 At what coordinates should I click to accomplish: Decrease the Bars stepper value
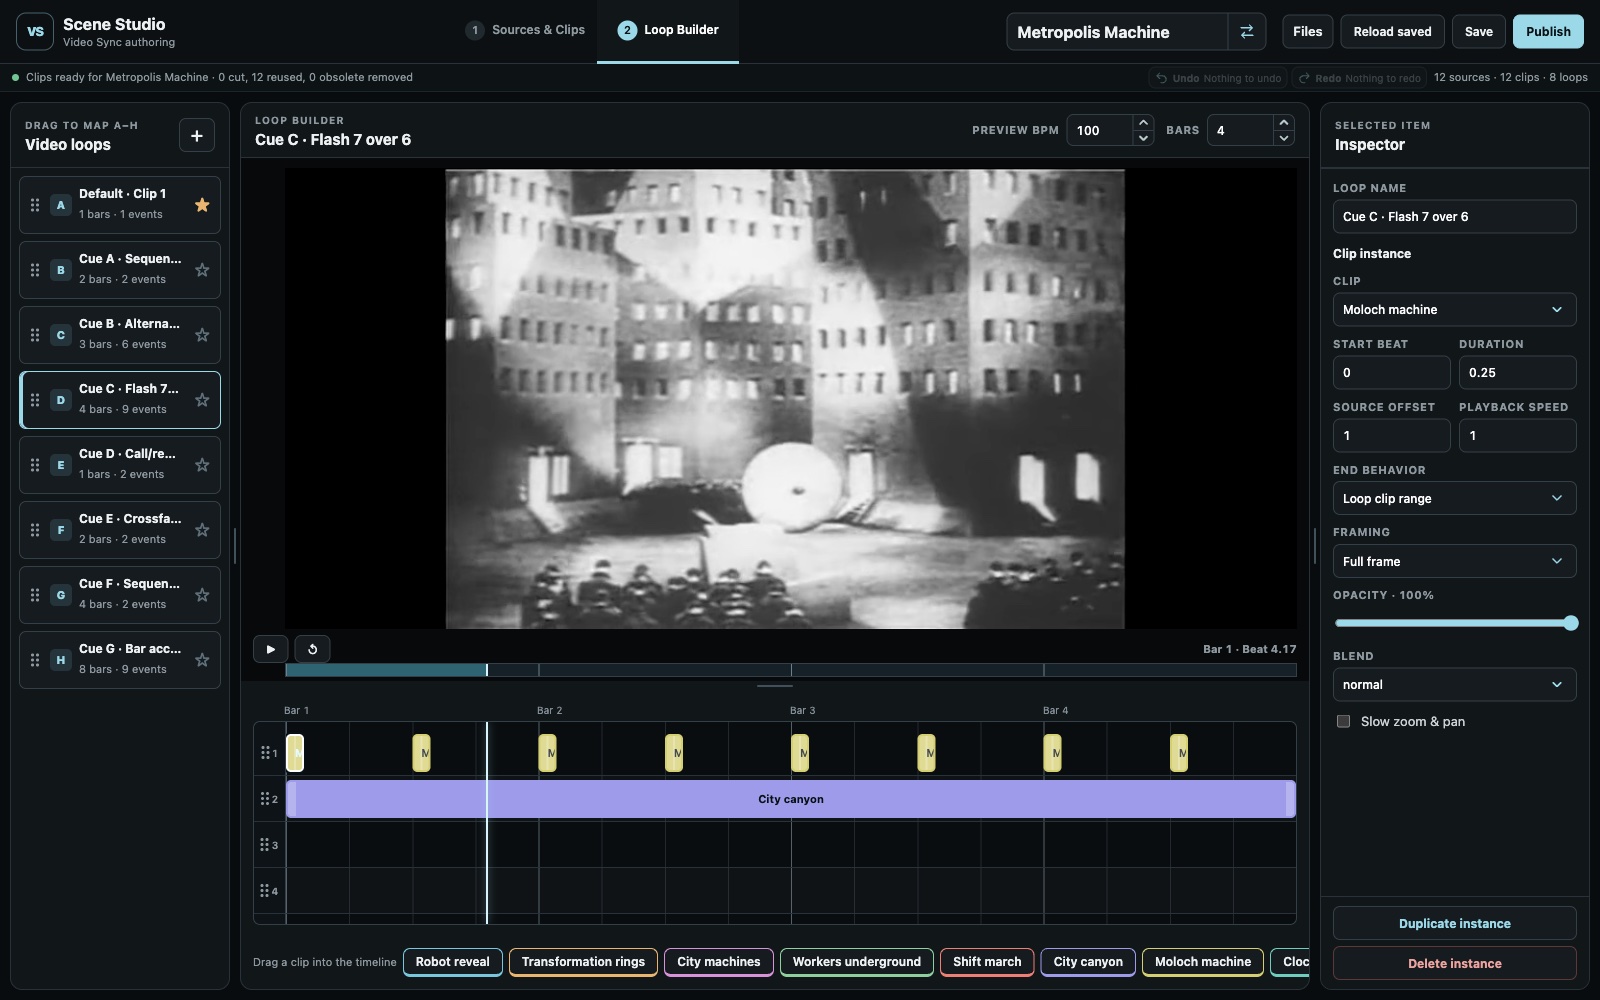click(1283, 138)
